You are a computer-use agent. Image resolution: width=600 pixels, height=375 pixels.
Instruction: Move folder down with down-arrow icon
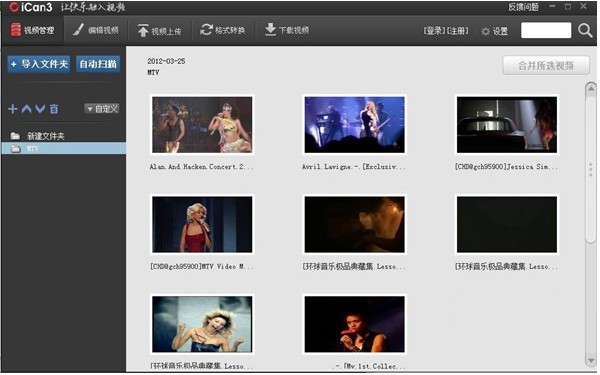click(40, 109)
